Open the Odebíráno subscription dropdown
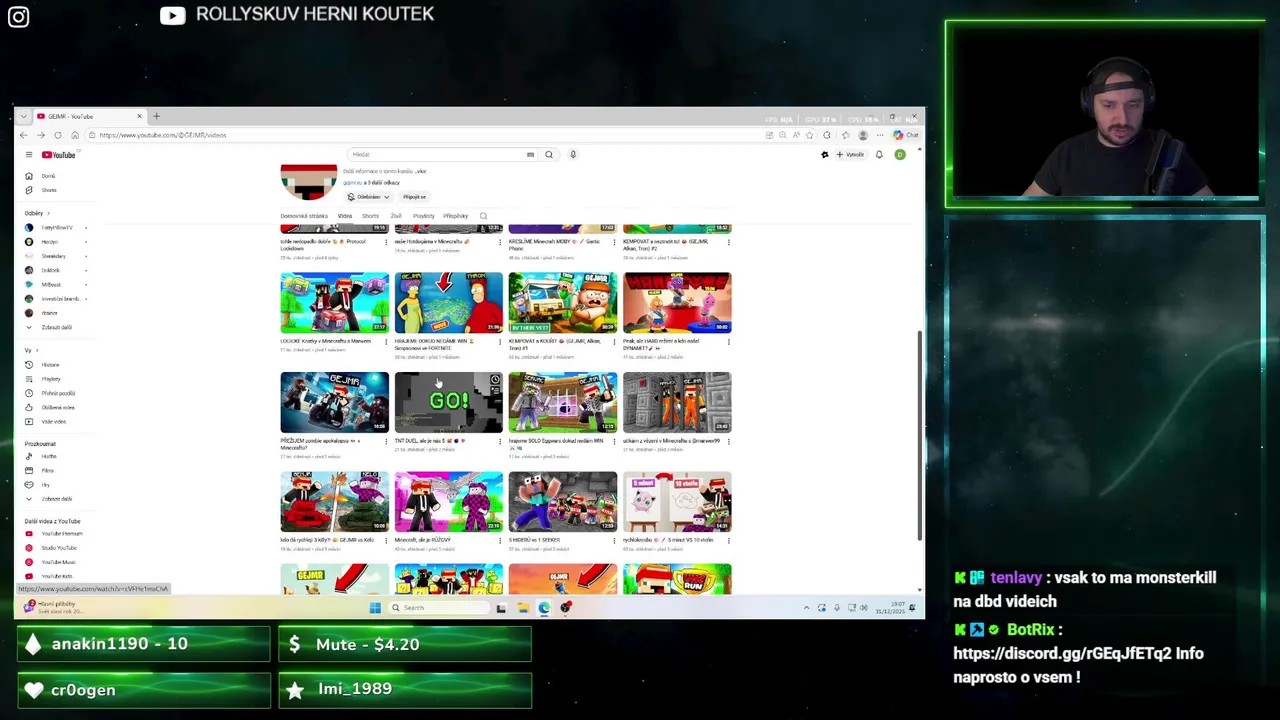Image resolution: width=1280 pixels, height=720 pixels. pos(368,197)
